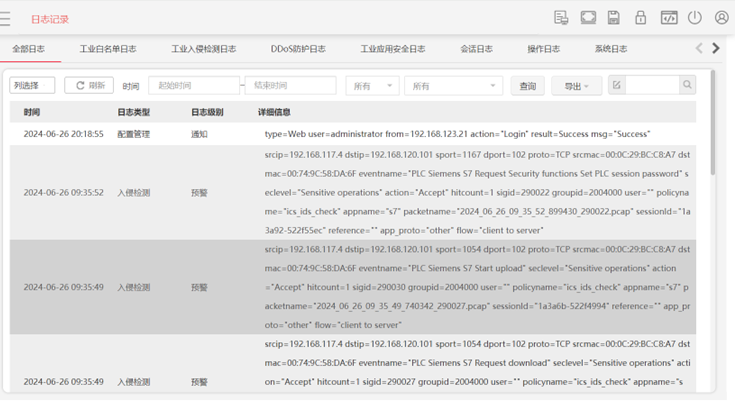
Task: Open the 导出 export dropdown
Action: pyautogui.click(x=577, y=86)
